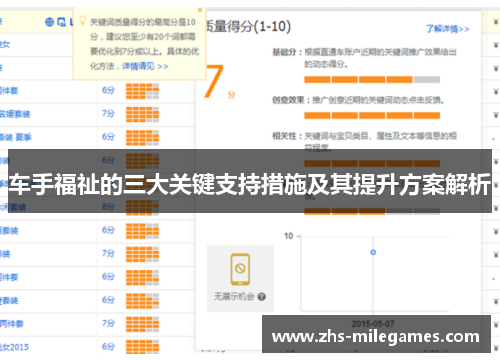Click the 6分 score in the 套装 夏季 row
The width and height of the screenshot is (500, 362).
point(108,137)
